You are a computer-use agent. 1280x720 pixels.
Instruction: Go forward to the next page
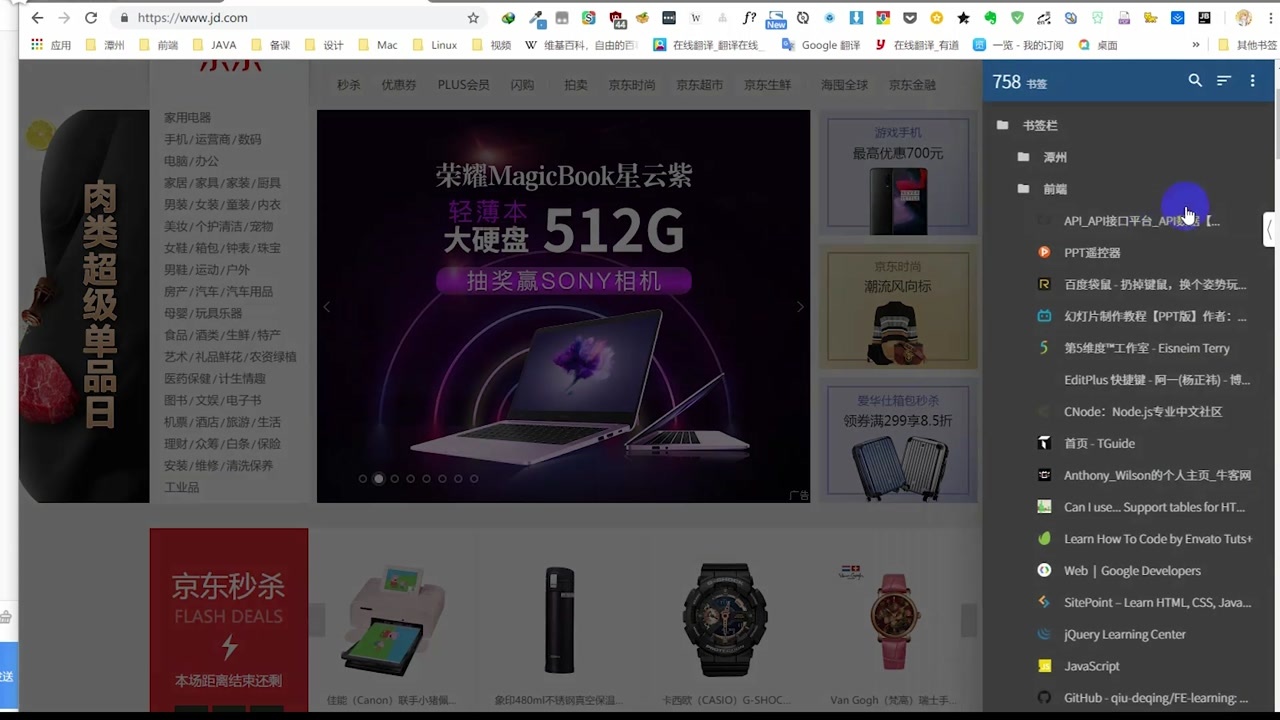coord(64,18)
